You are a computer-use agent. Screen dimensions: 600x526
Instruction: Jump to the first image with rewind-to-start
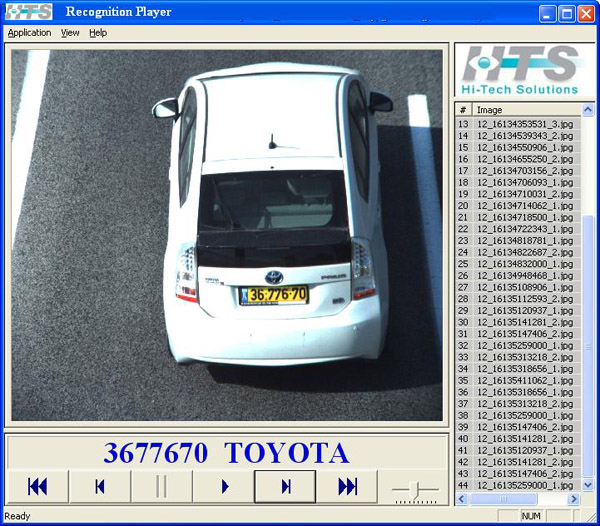(38, 487)
